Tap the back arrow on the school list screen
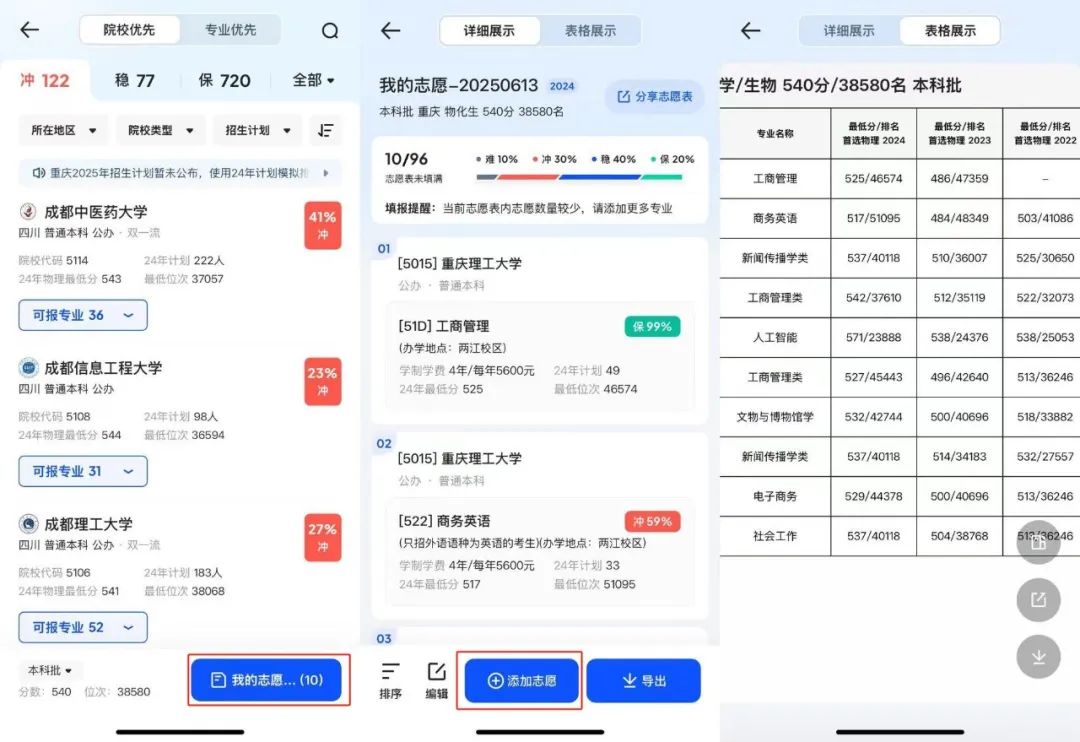The image size is (1080, 742). tap(30, 30)
